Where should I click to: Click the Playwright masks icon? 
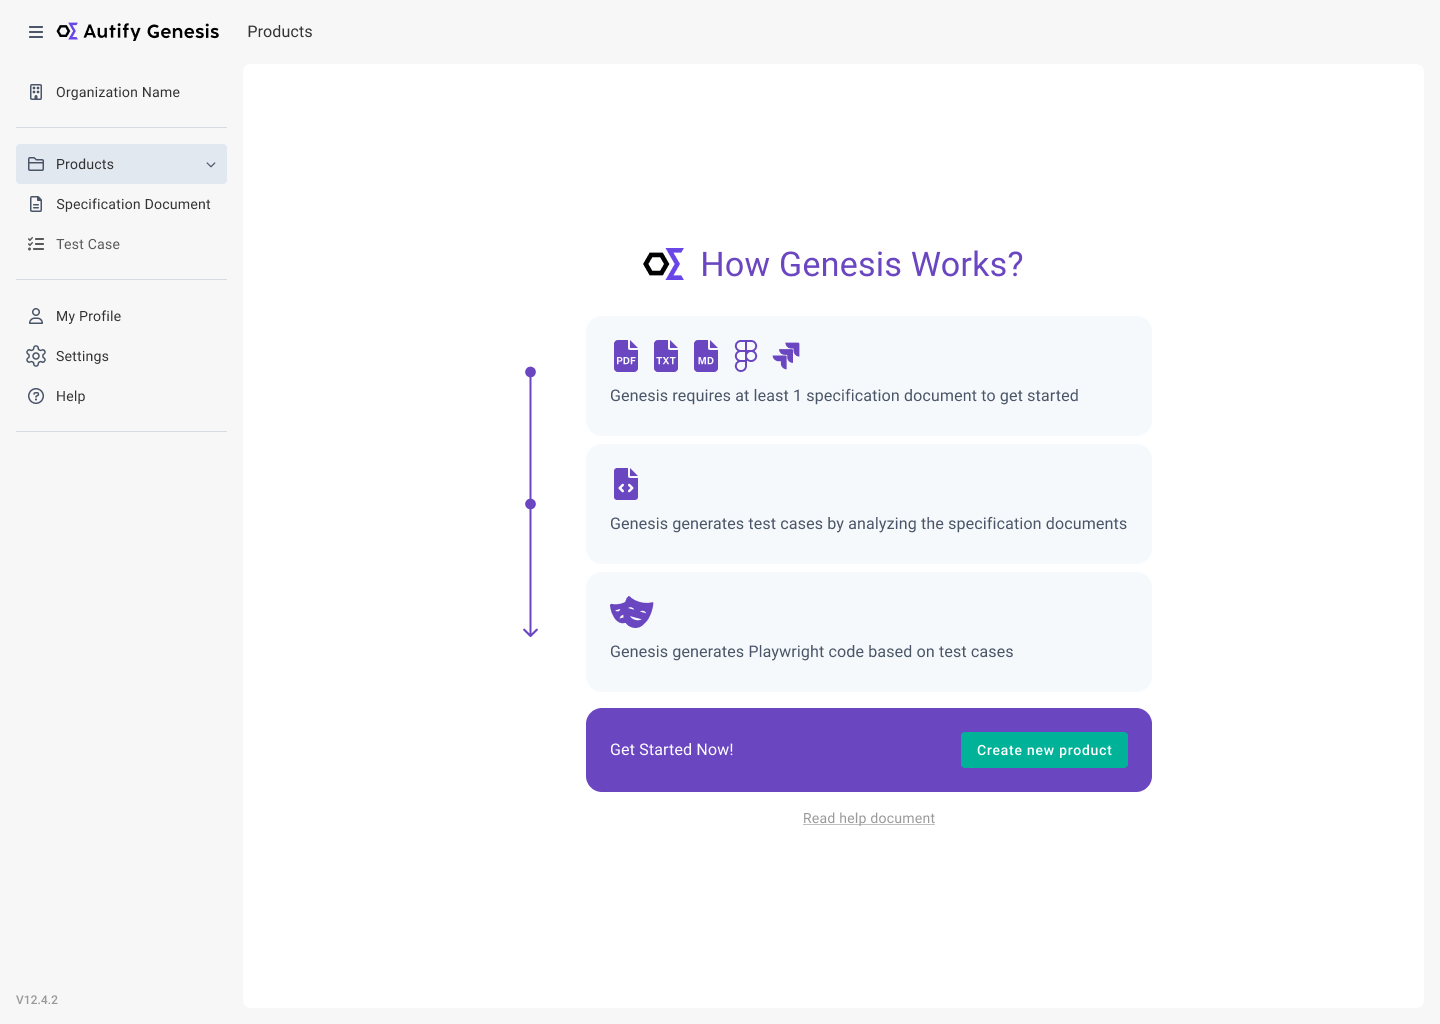(632, 612)
